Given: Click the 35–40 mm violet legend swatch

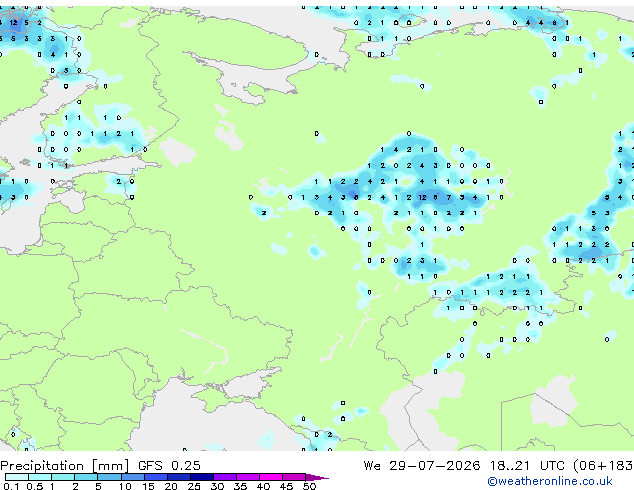Looking at the screenshot, I should [x=247, y=477].
